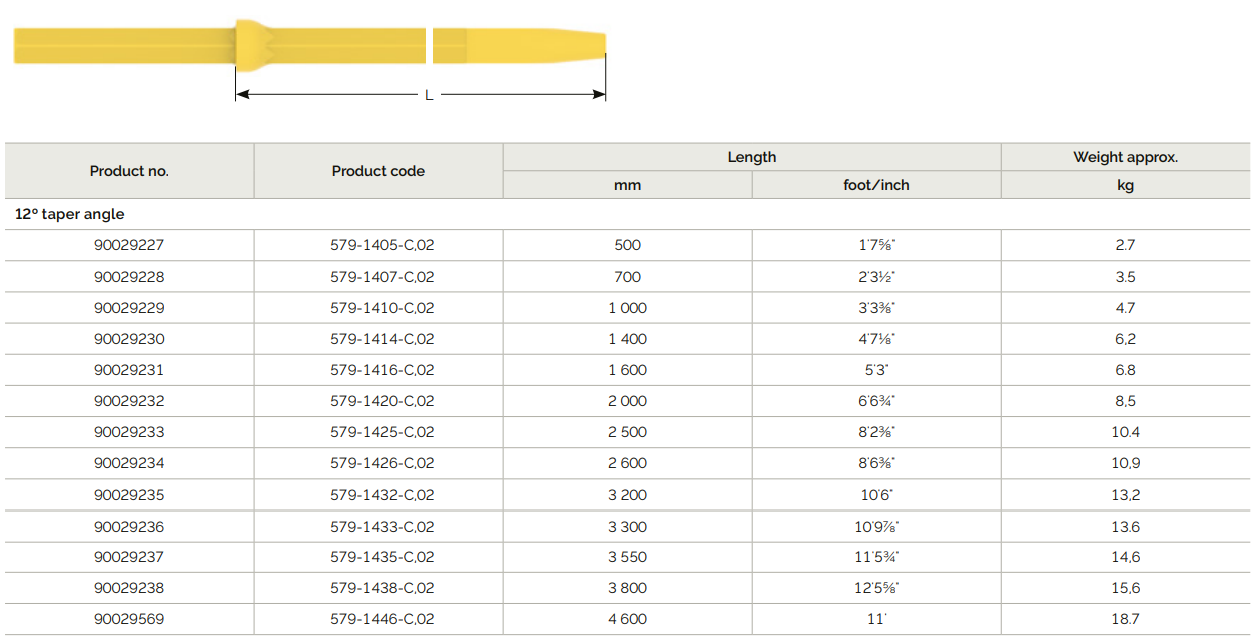1255x644 pixels.
Task: Click product number 90029235
Action: click(x=129, y=495)
